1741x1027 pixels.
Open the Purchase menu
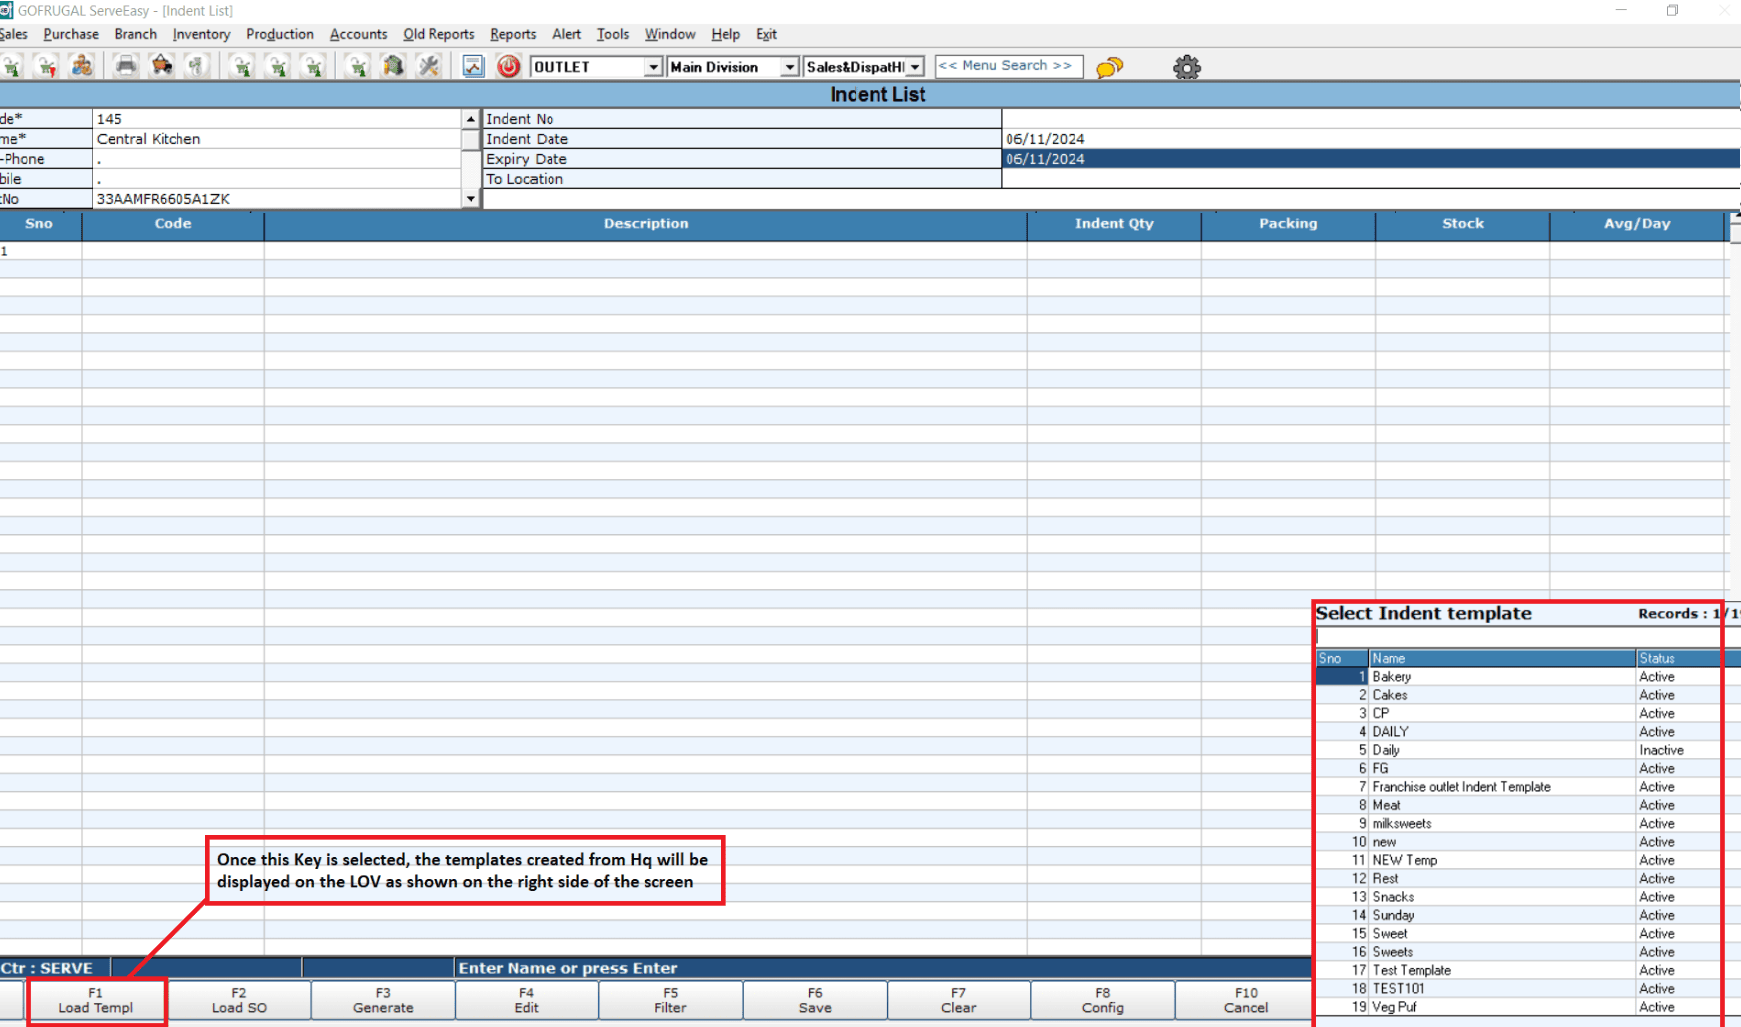(x=71, y=34)
